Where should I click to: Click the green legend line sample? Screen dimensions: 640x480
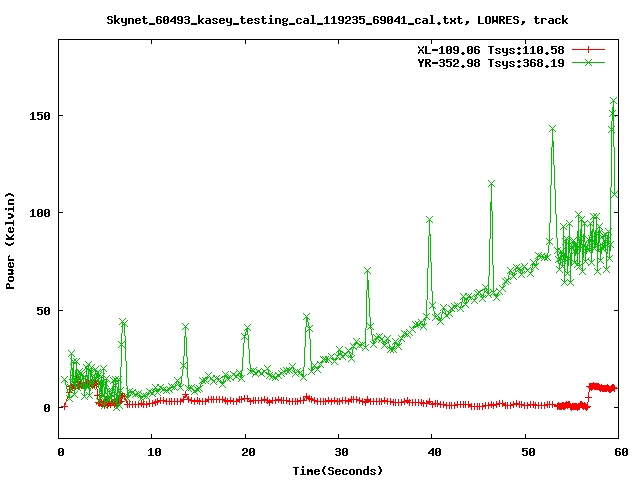click(x=588, y=62)
